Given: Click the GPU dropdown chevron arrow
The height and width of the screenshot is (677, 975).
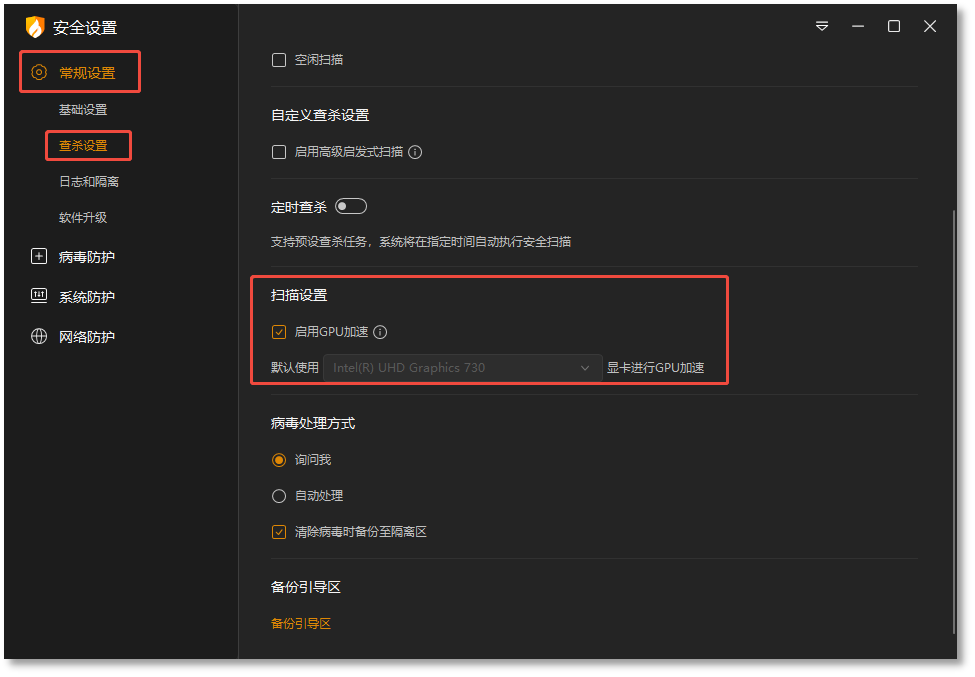Looking at the screenshot, I should point(585,368).
